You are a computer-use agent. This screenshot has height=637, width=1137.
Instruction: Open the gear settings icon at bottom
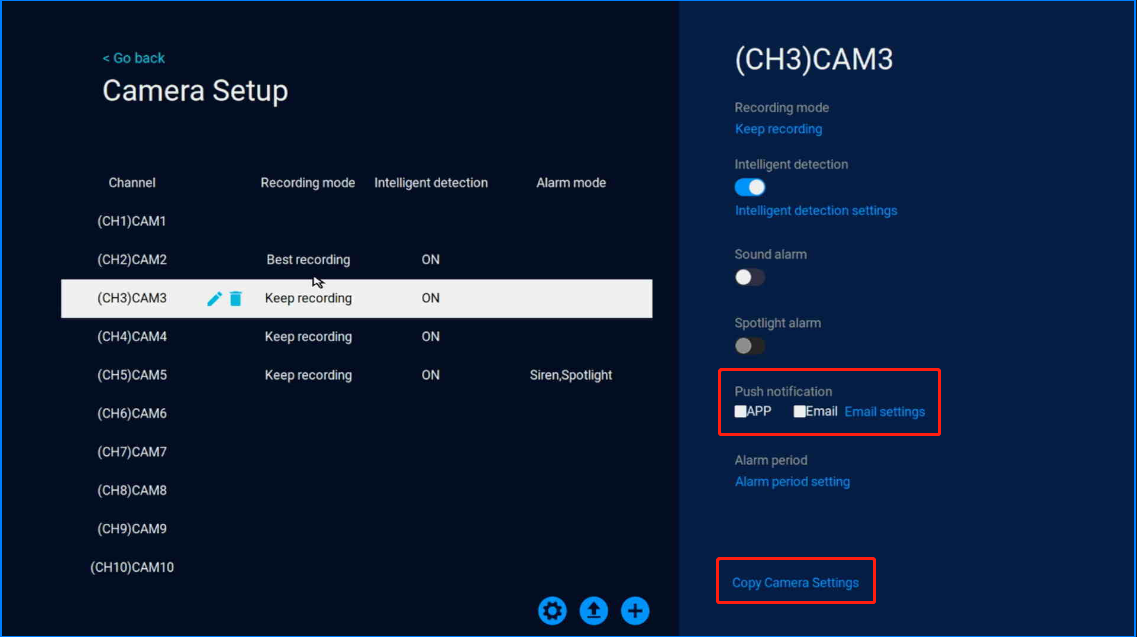[x=552, y=611]
